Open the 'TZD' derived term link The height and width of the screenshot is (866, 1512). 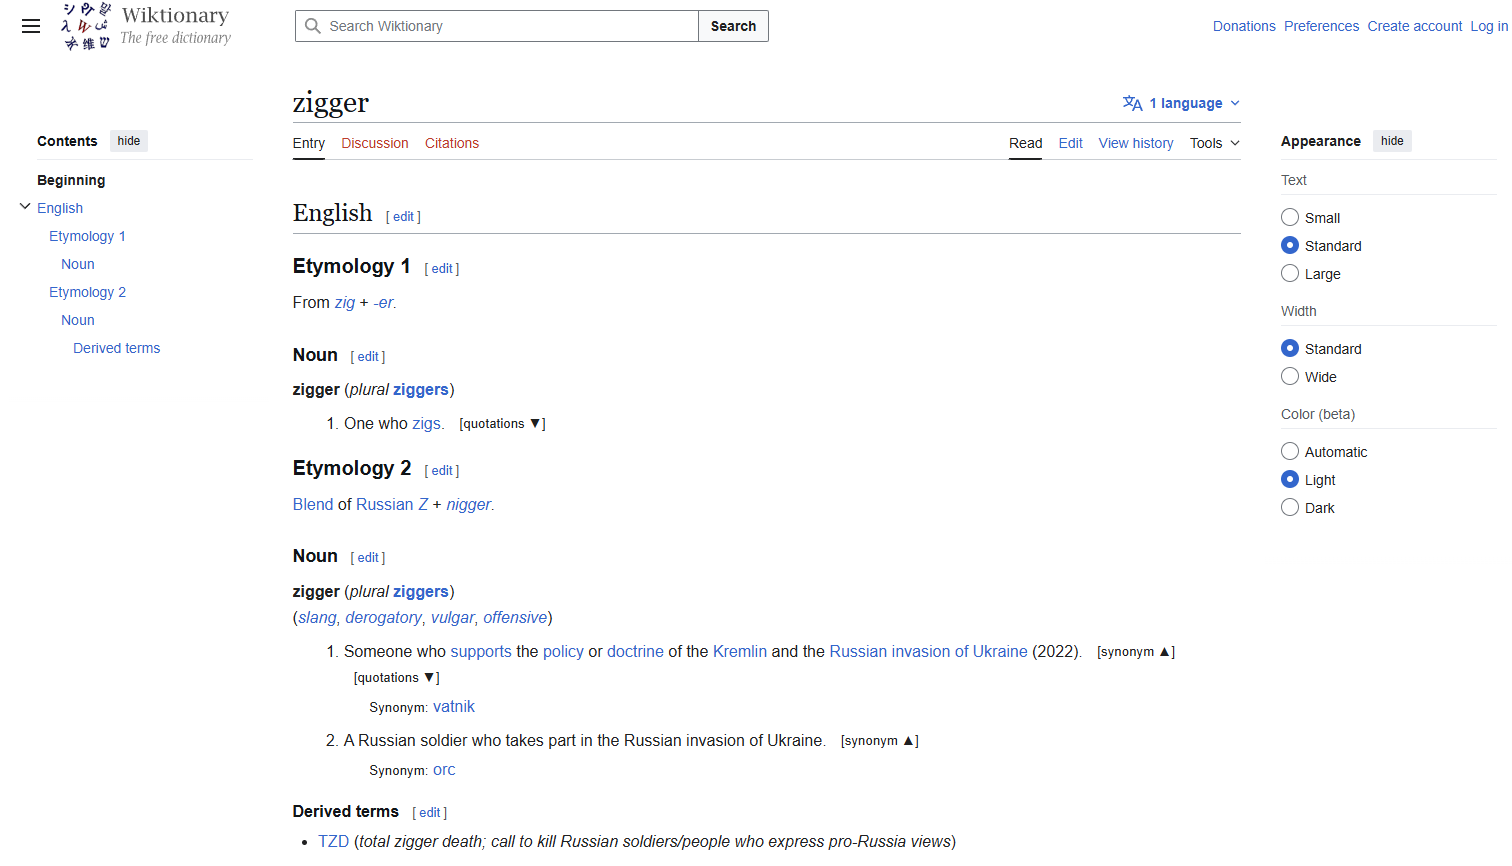(x=334, y=842)
